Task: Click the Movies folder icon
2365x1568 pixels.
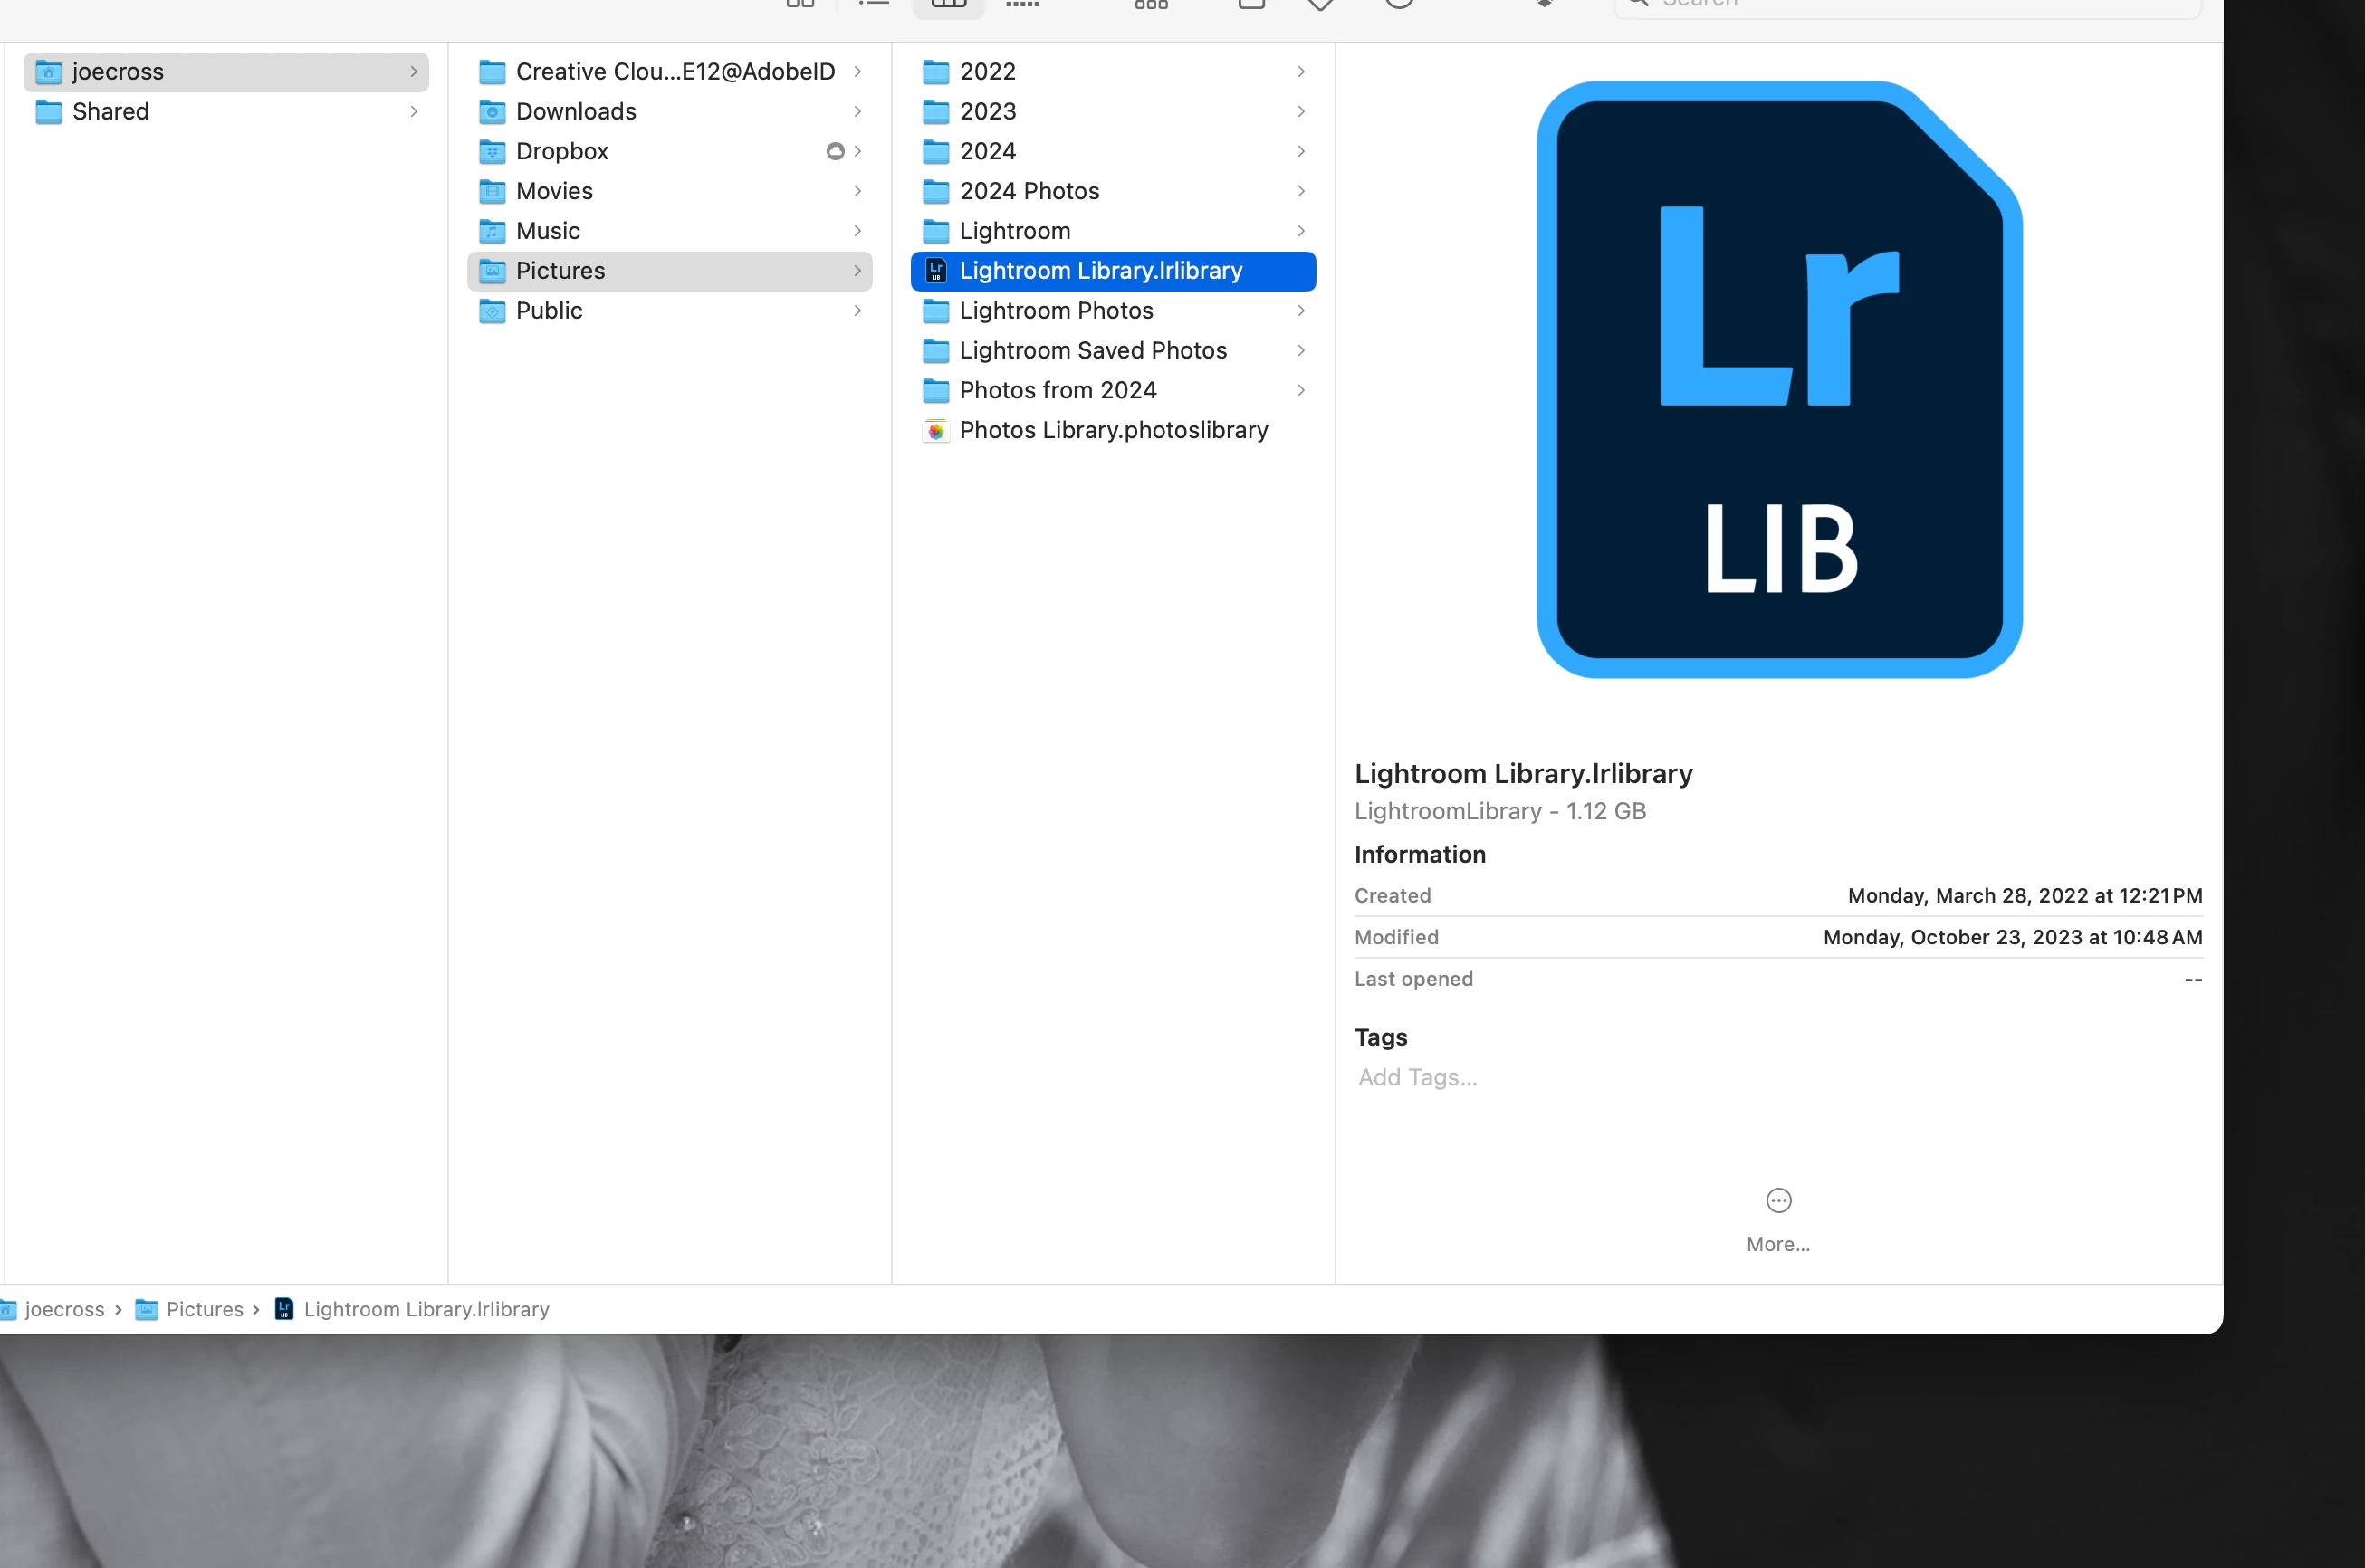Action: pos(492,191)
